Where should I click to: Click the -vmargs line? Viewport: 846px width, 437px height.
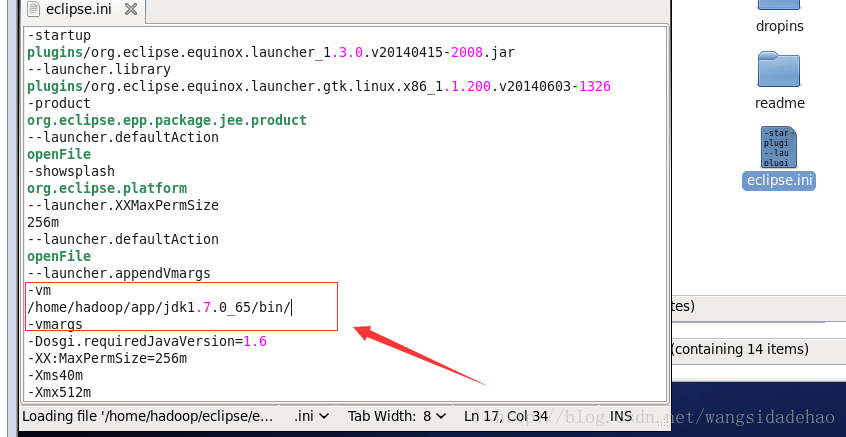tap(55, 324)
